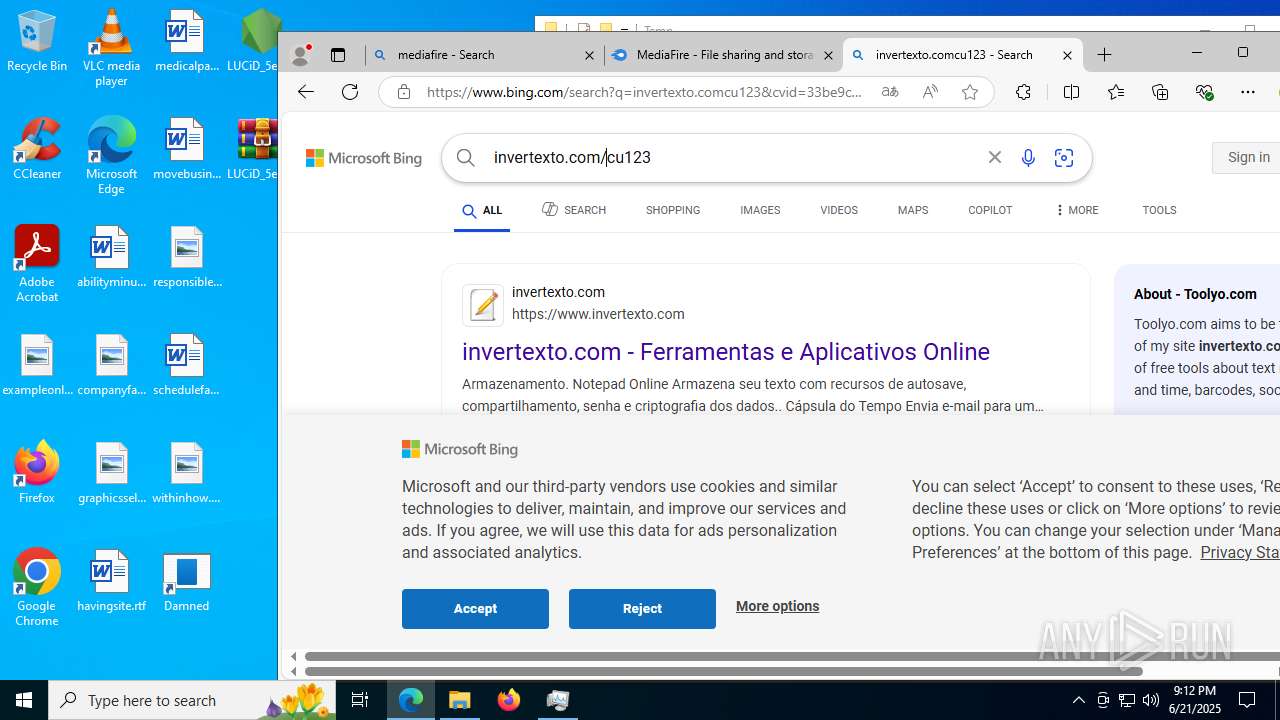This screenshot has width=1280, height=720.
Task: Open Microsoft Edge desktop shortcut
Action: [x=111, y=155]
